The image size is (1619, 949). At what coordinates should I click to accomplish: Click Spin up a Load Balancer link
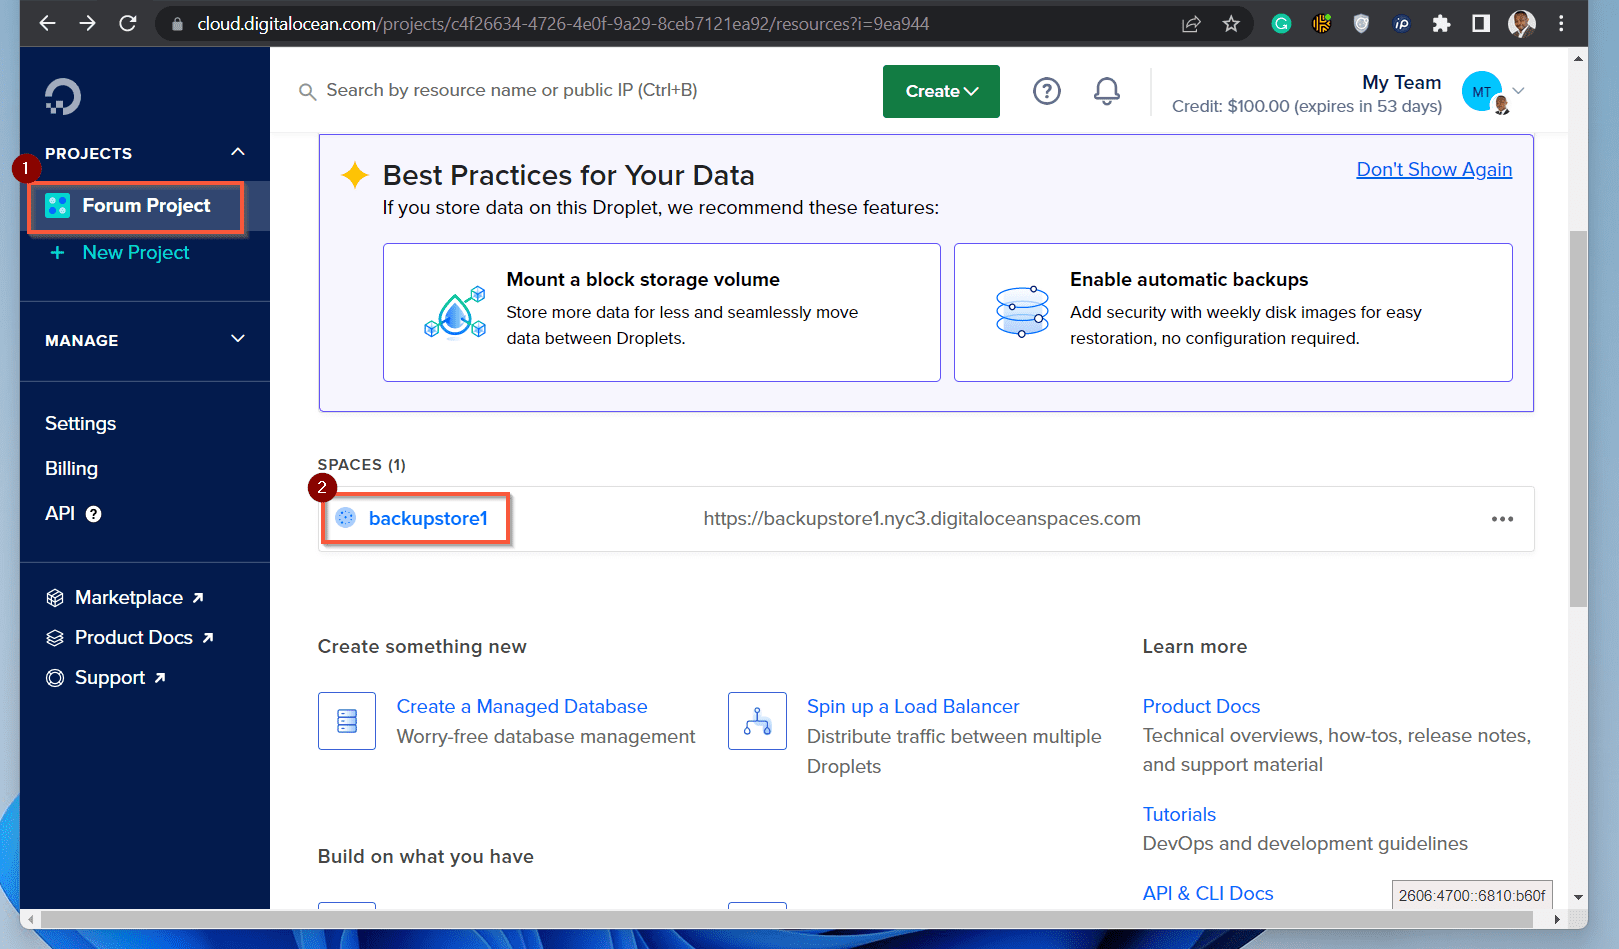tap(913, 707)
